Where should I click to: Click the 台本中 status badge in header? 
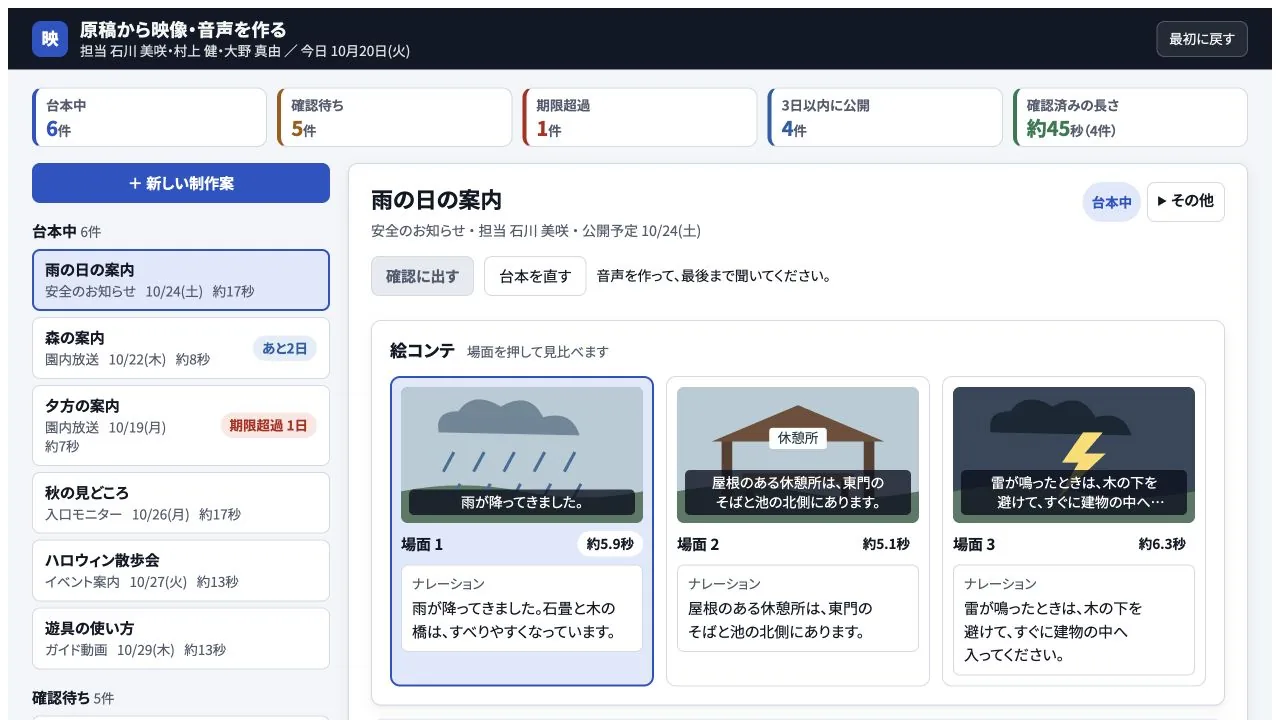pyautogui.click(x=1111, y=202)
